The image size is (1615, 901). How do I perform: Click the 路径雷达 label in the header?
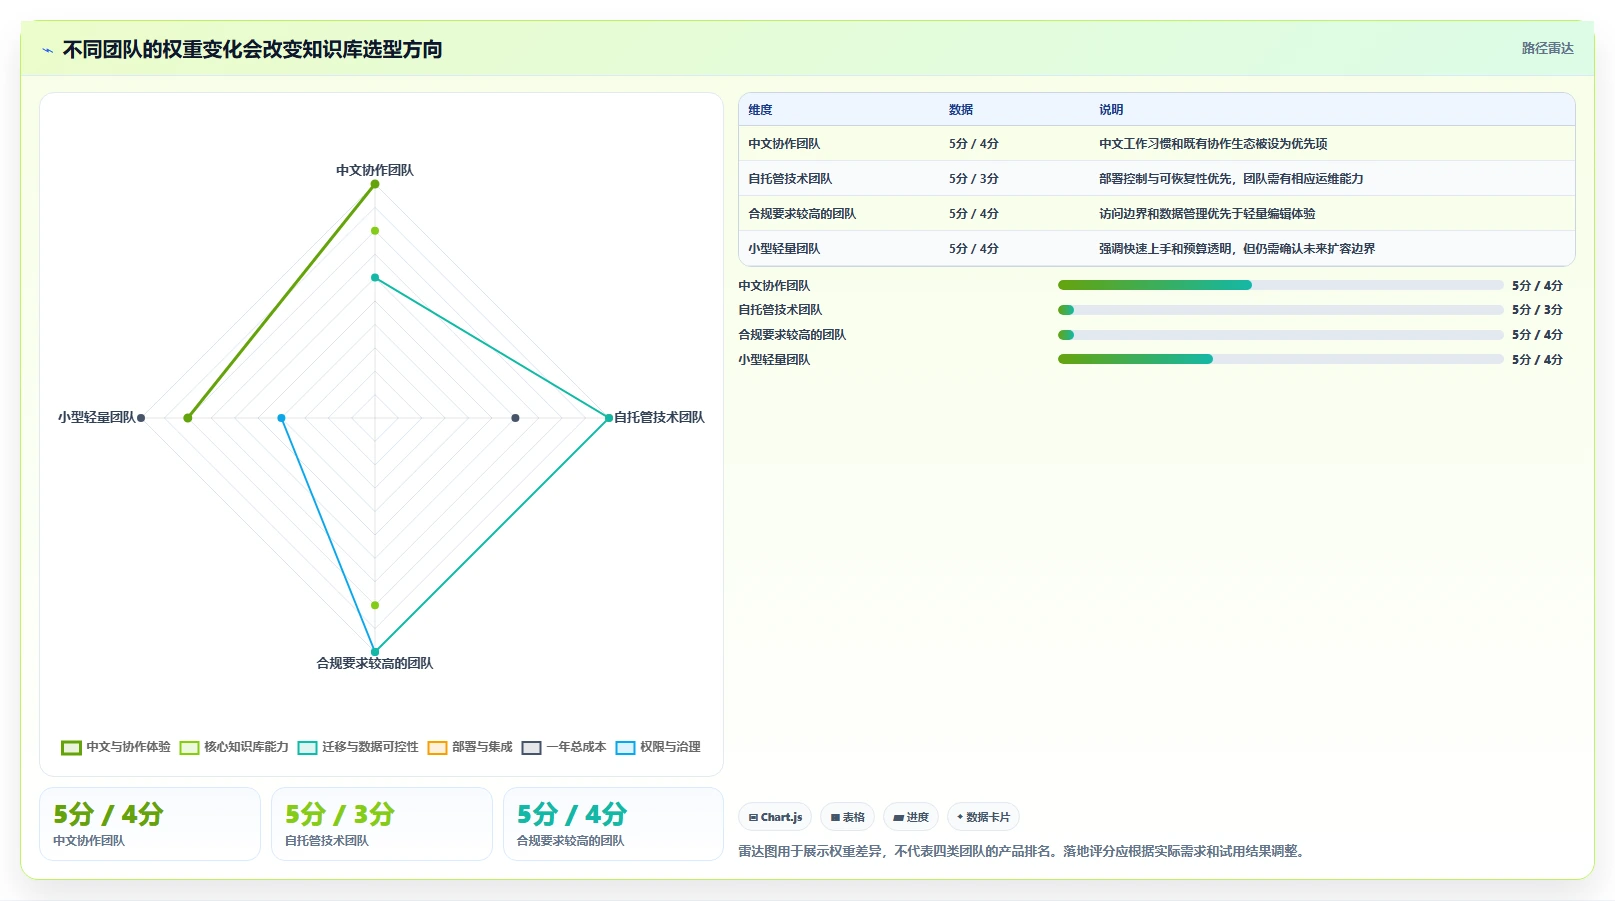1547,48
